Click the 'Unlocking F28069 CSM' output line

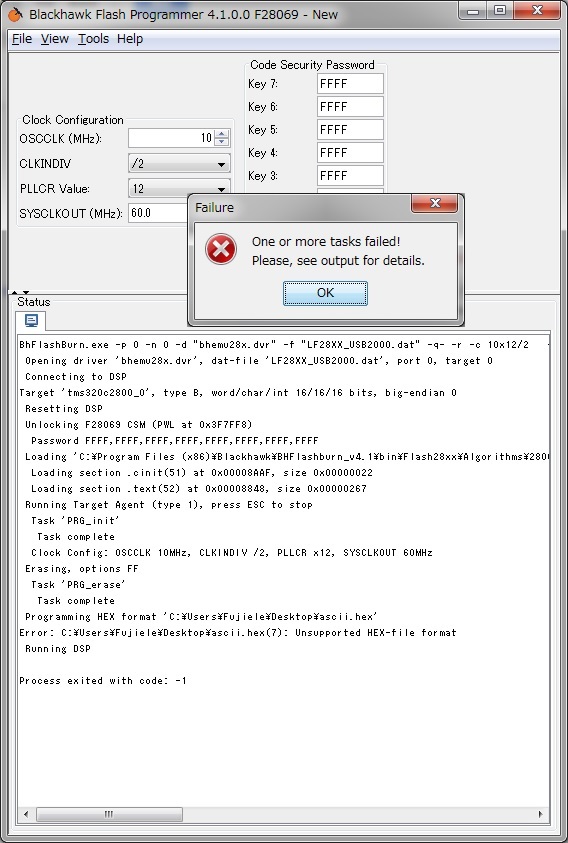click(x=139, y=425)
